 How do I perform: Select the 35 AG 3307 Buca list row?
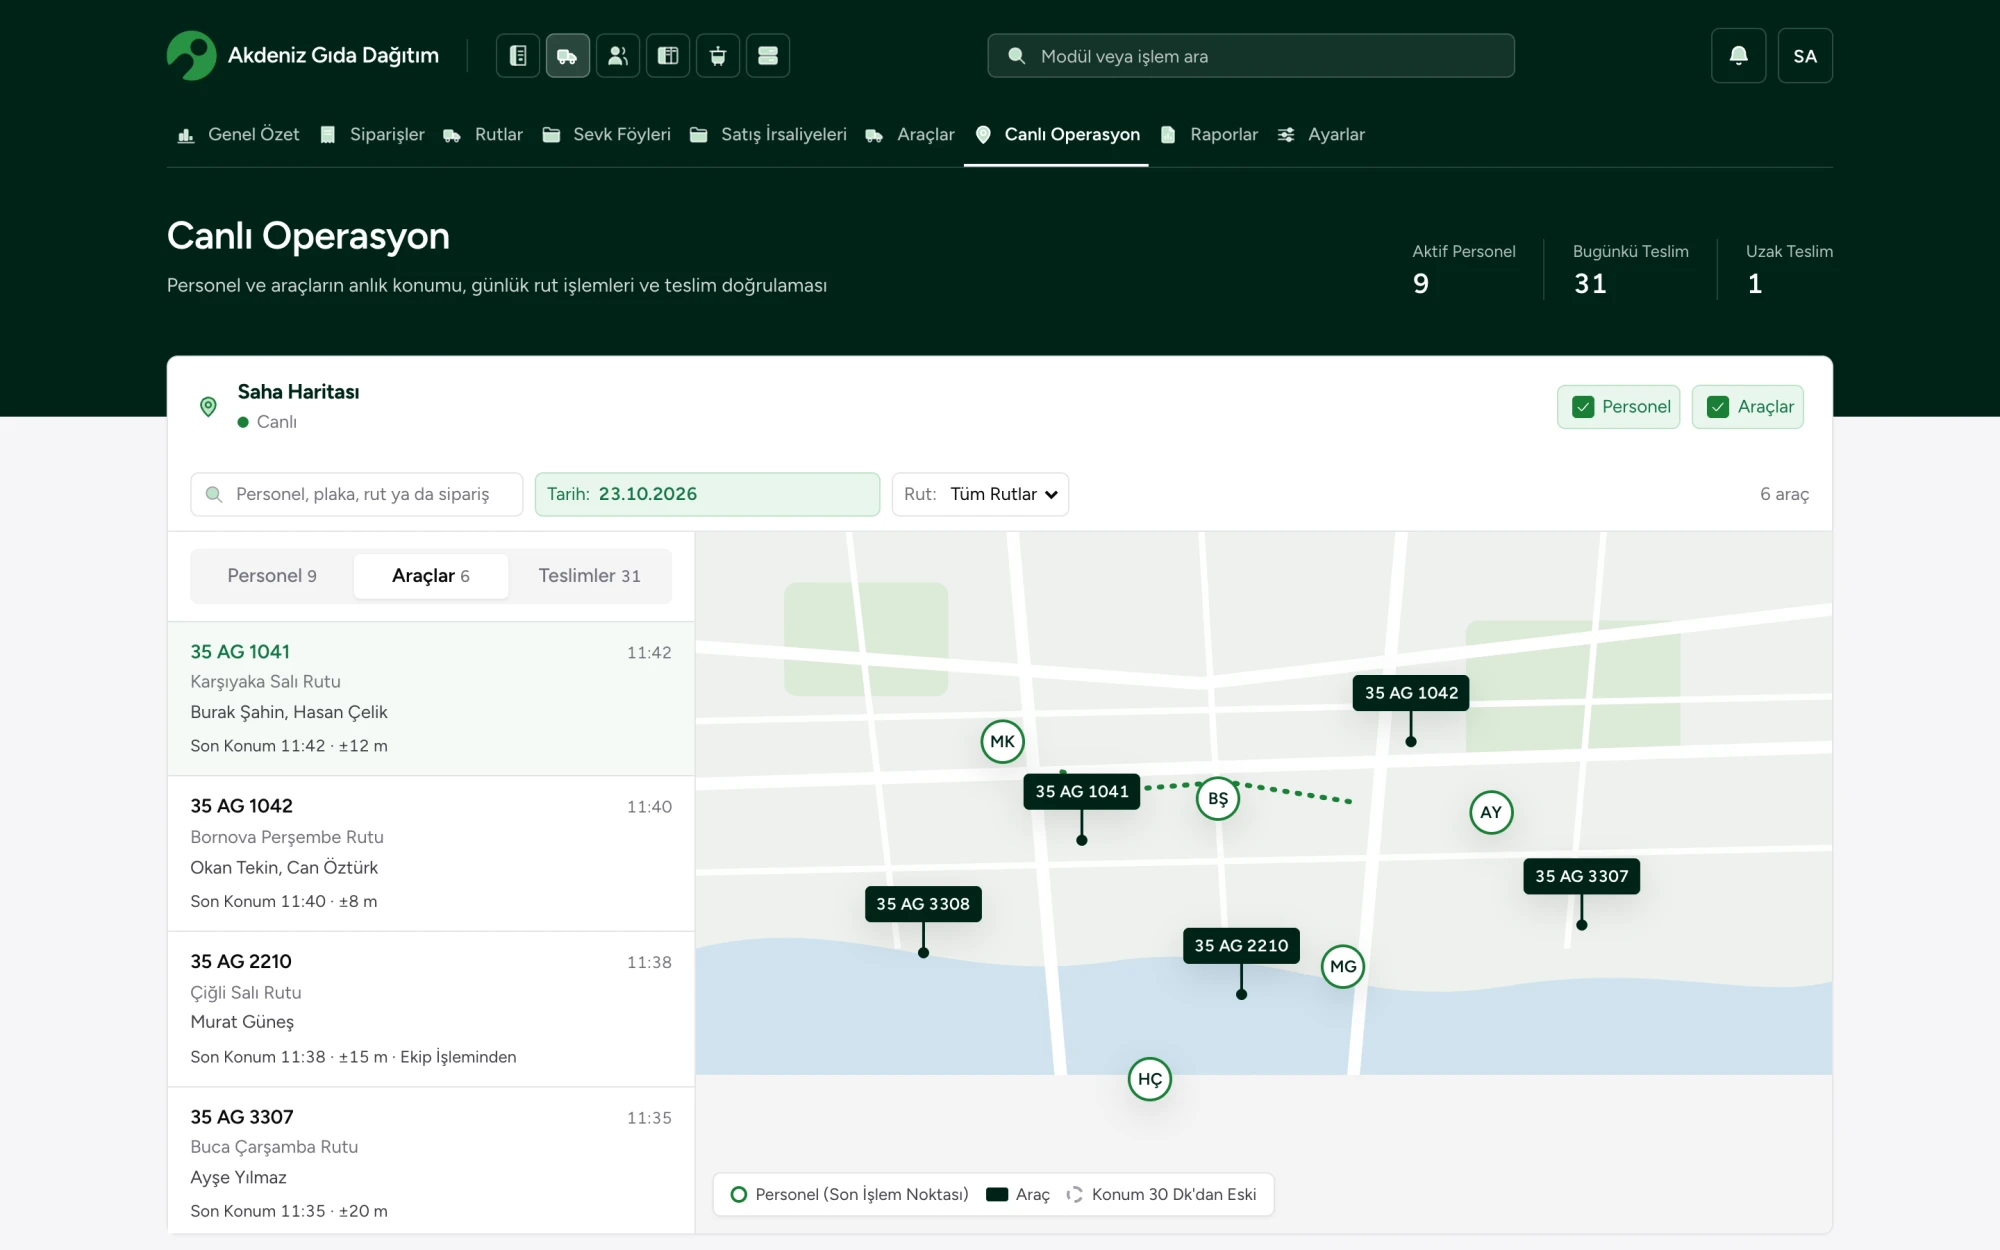(x=431, y=1161)
